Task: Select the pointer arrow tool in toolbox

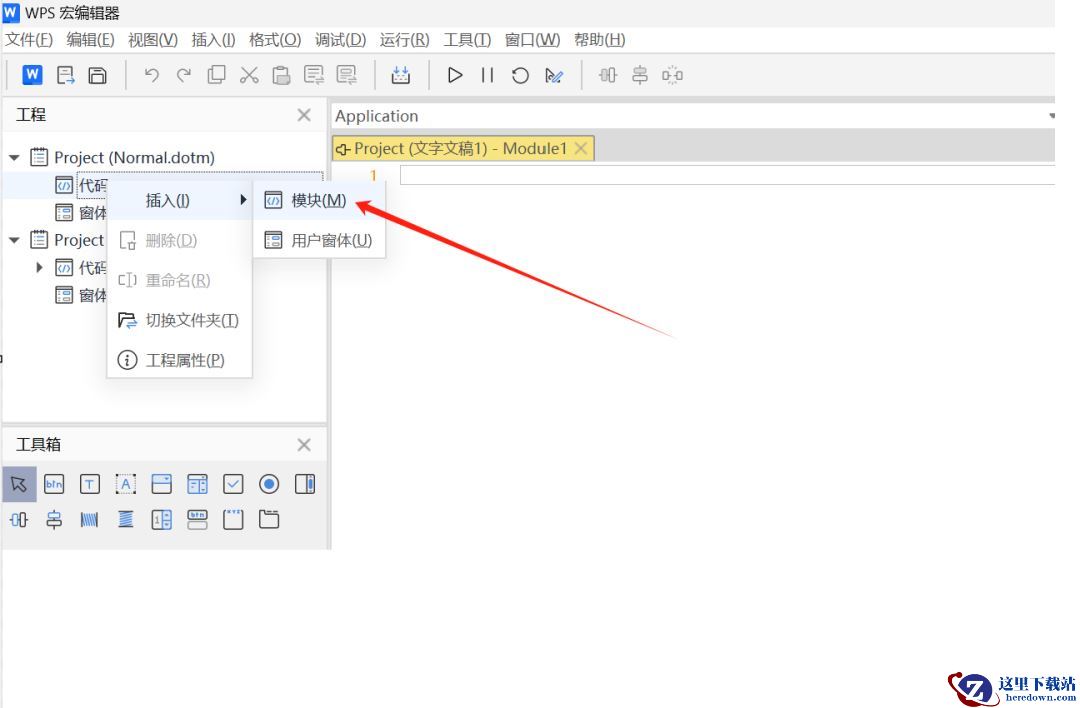Action: point(19,484)
